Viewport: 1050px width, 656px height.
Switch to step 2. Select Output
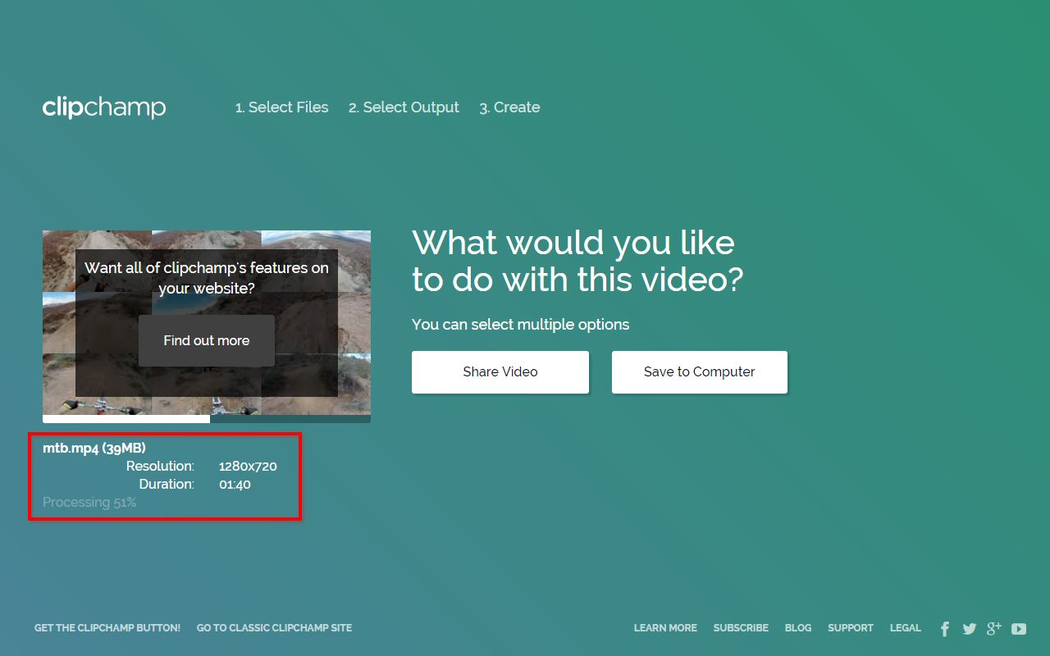coord(403,107)
